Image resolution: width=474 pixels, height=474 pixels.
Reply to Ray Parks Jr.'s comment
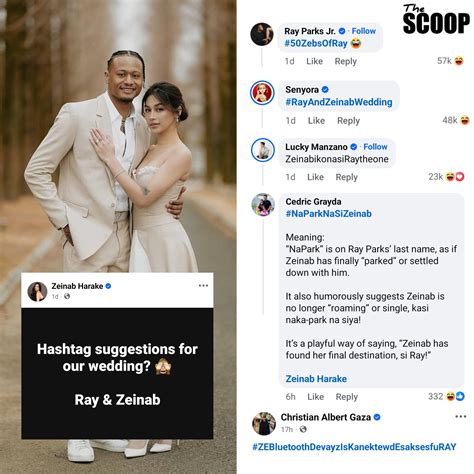[x=346, y=61]
